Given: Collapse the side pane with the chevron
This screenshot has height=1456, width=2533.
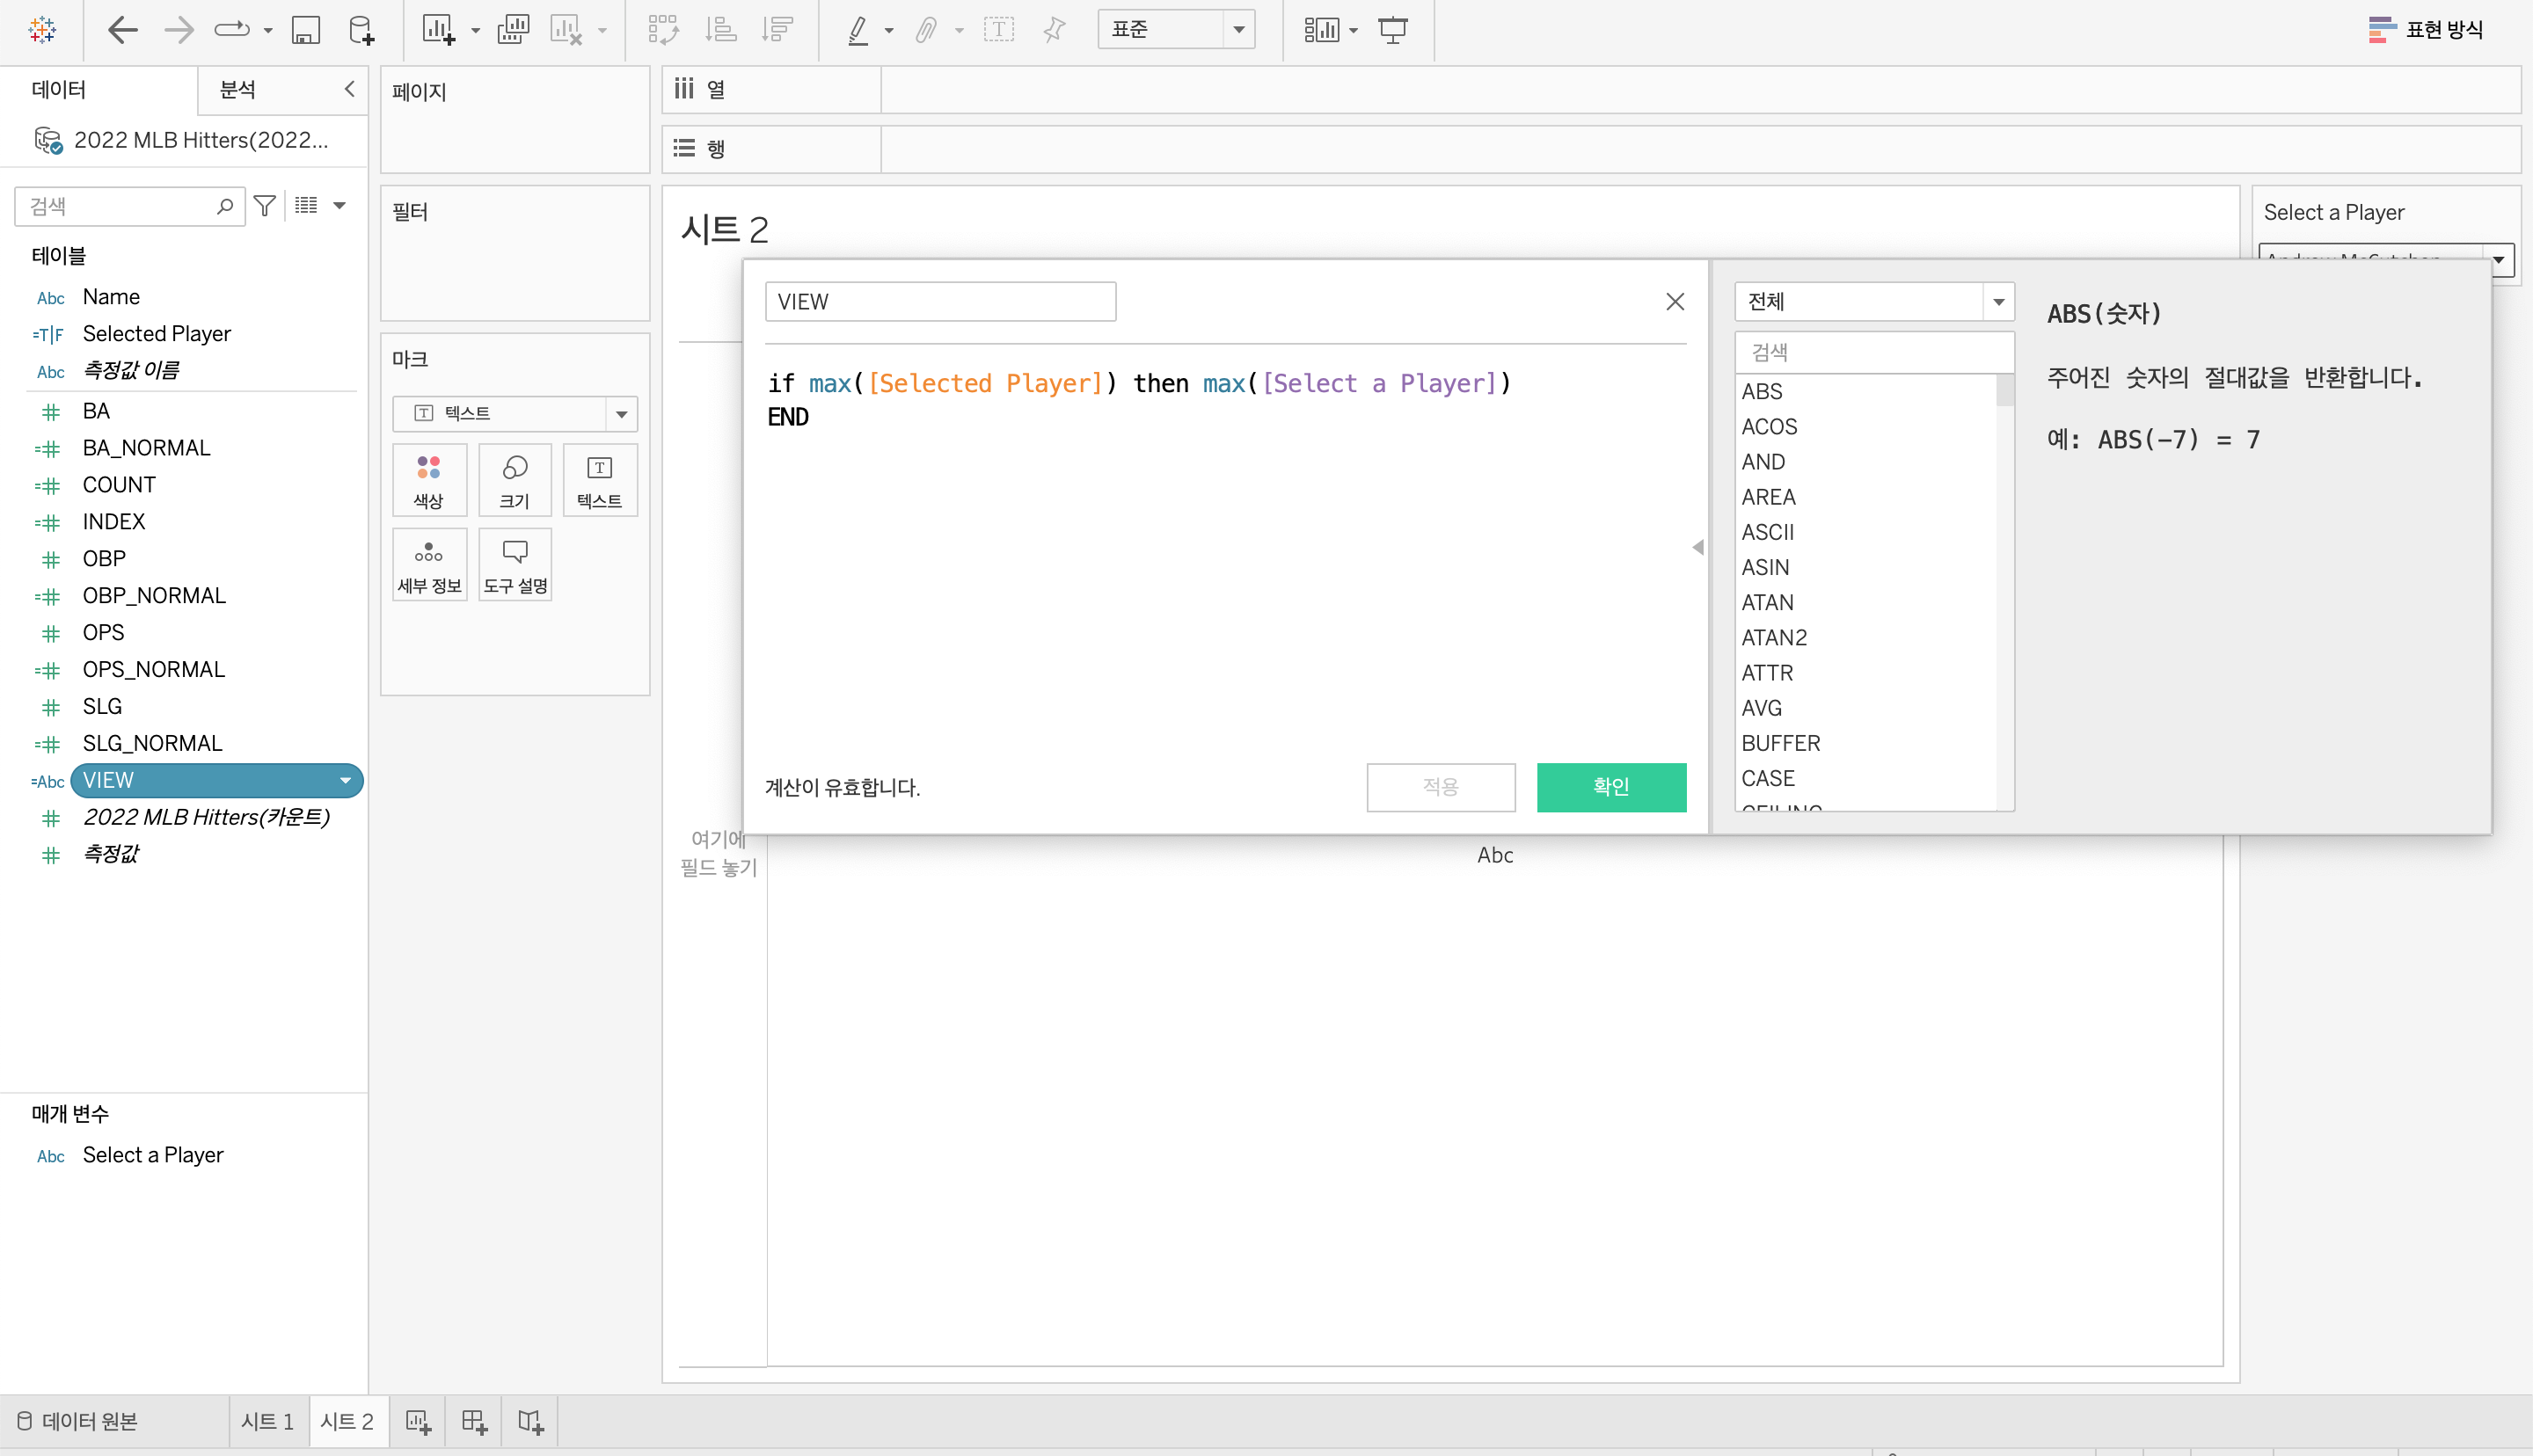Looking at the screenshot, I should pos(349,89).
